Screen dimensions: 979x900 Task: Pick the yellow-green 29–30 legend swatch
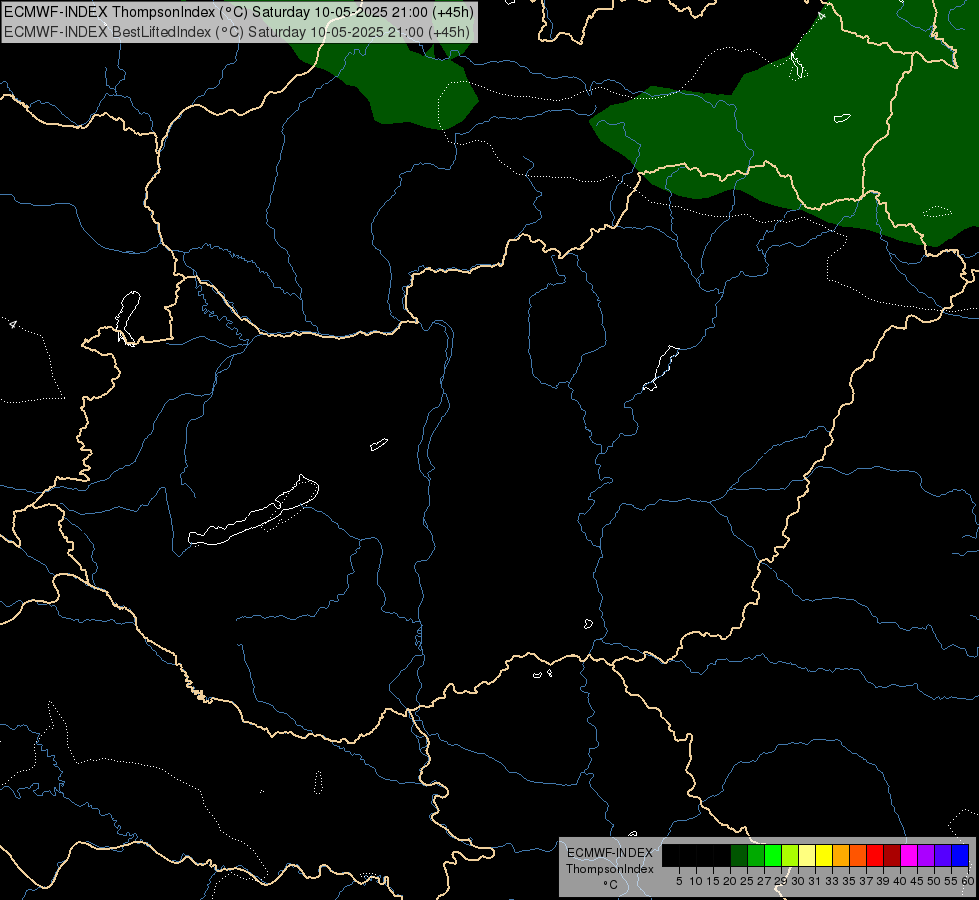point(790,855)
